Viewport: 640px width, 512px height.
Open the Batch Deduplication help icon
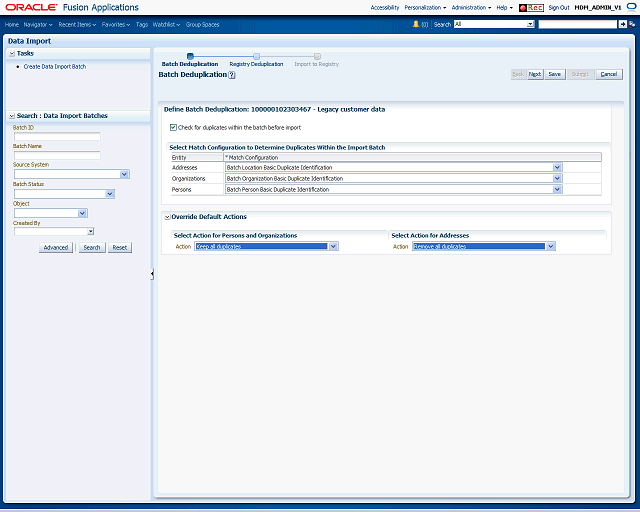coord(231,75)
